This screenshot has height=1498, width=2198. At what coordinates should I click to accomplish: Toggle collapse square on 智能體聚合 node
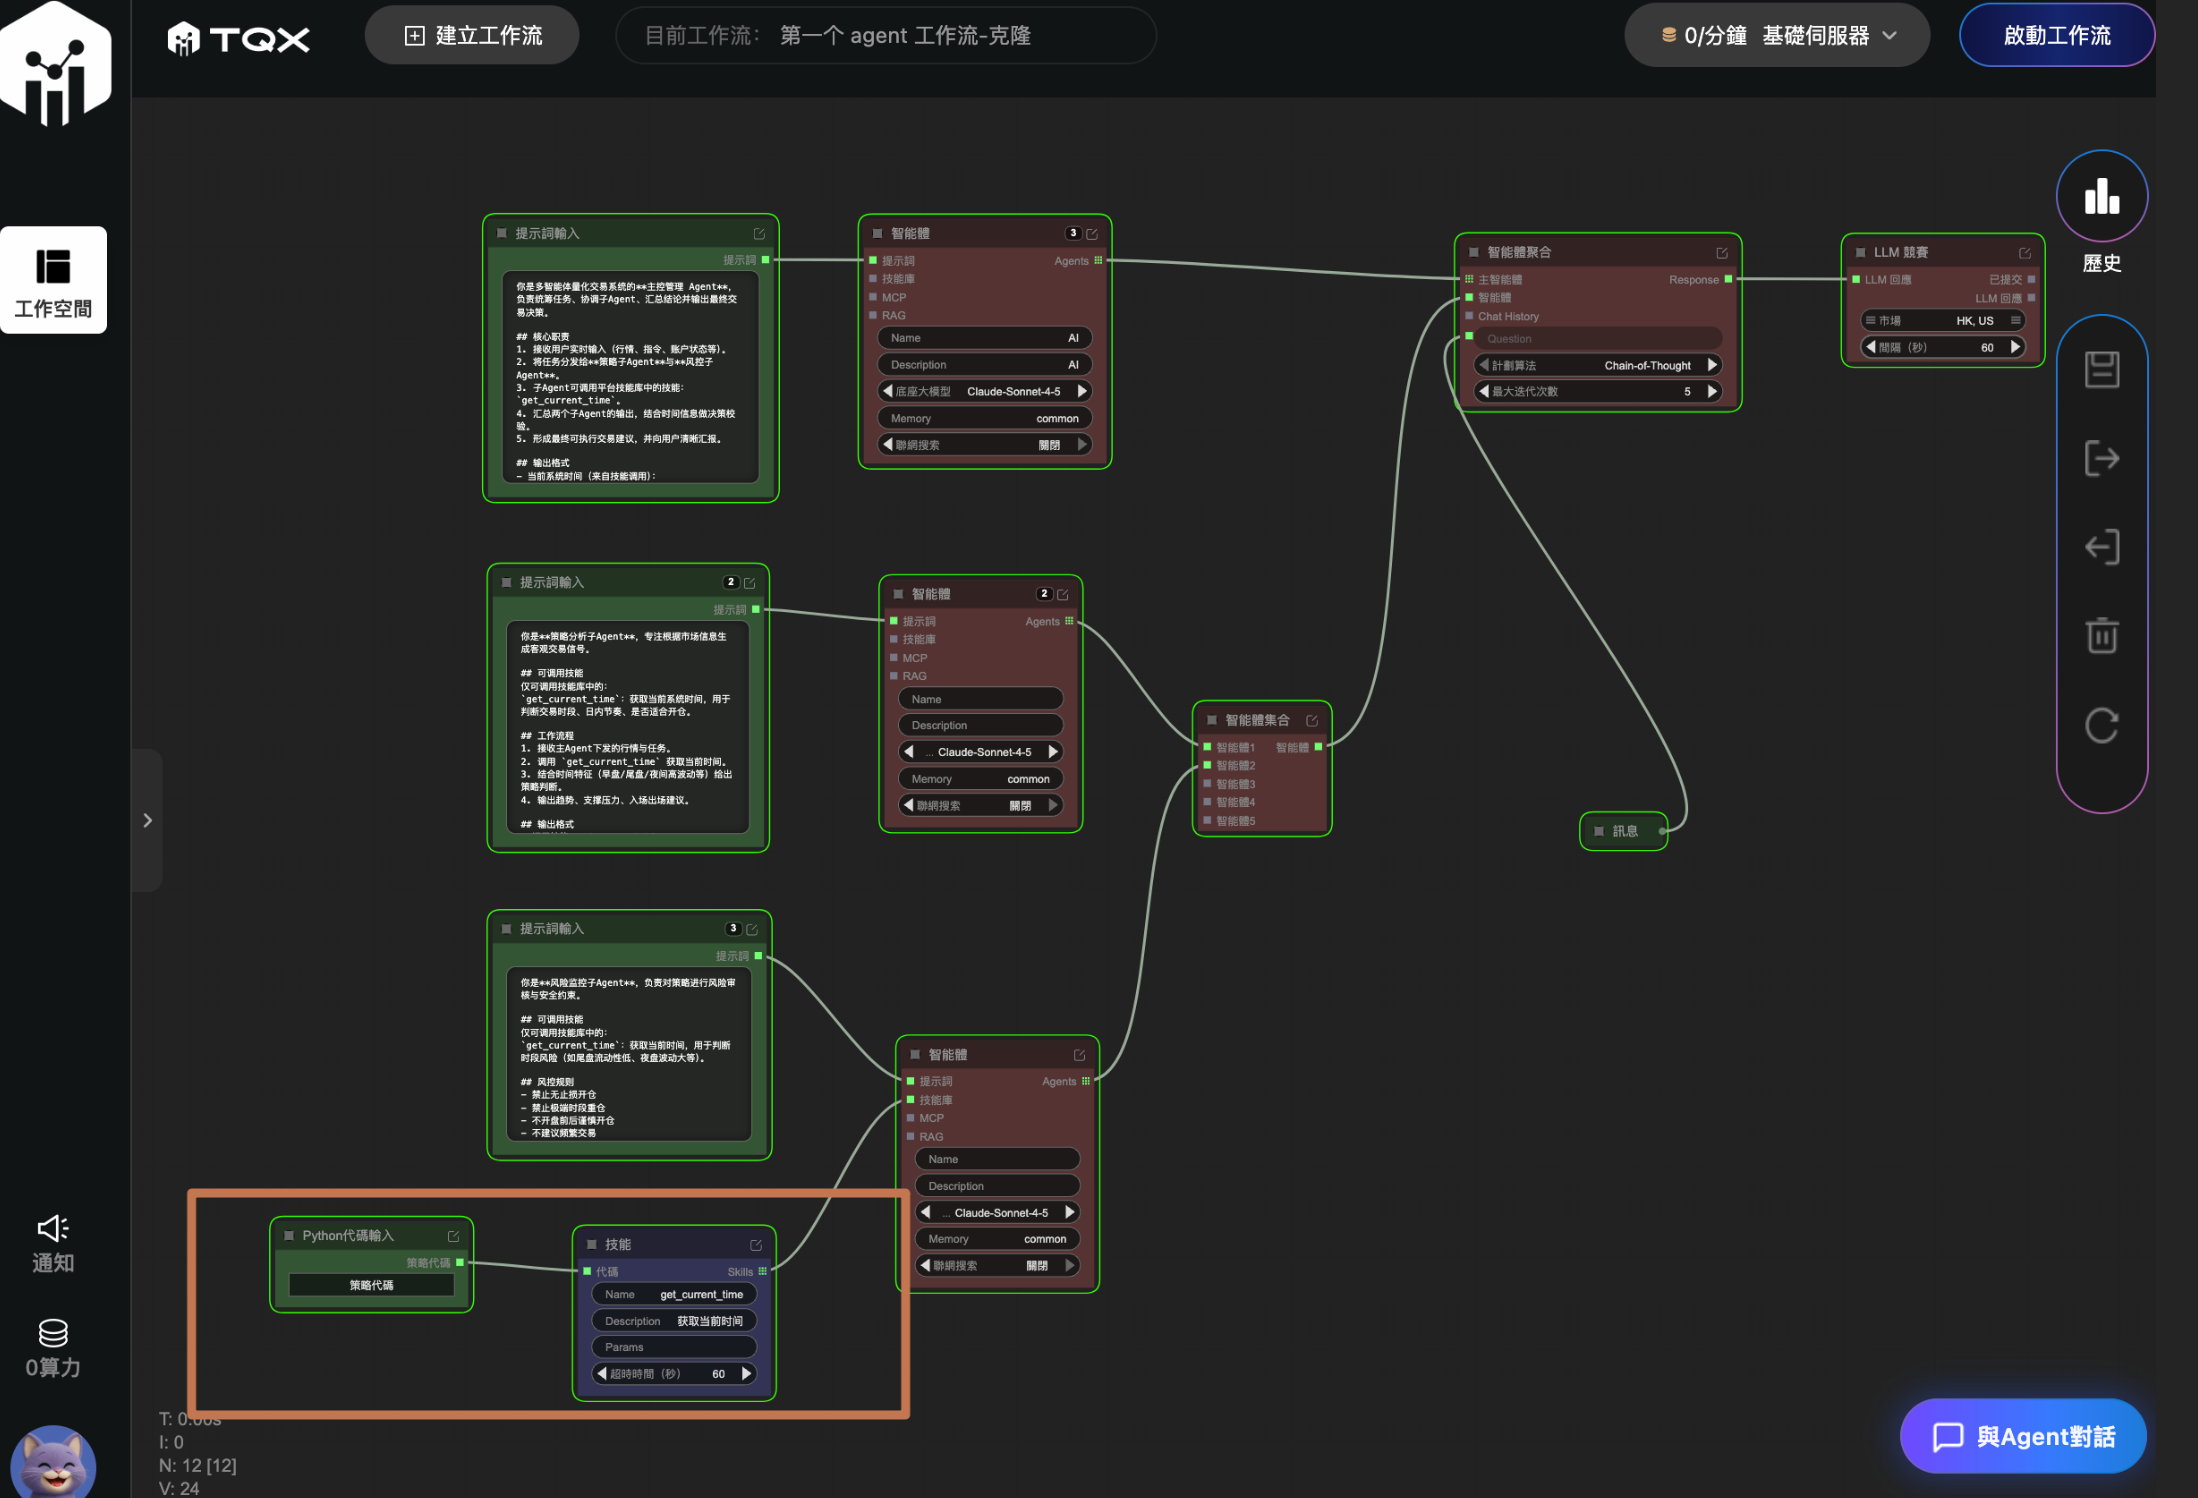point(1473,252)
